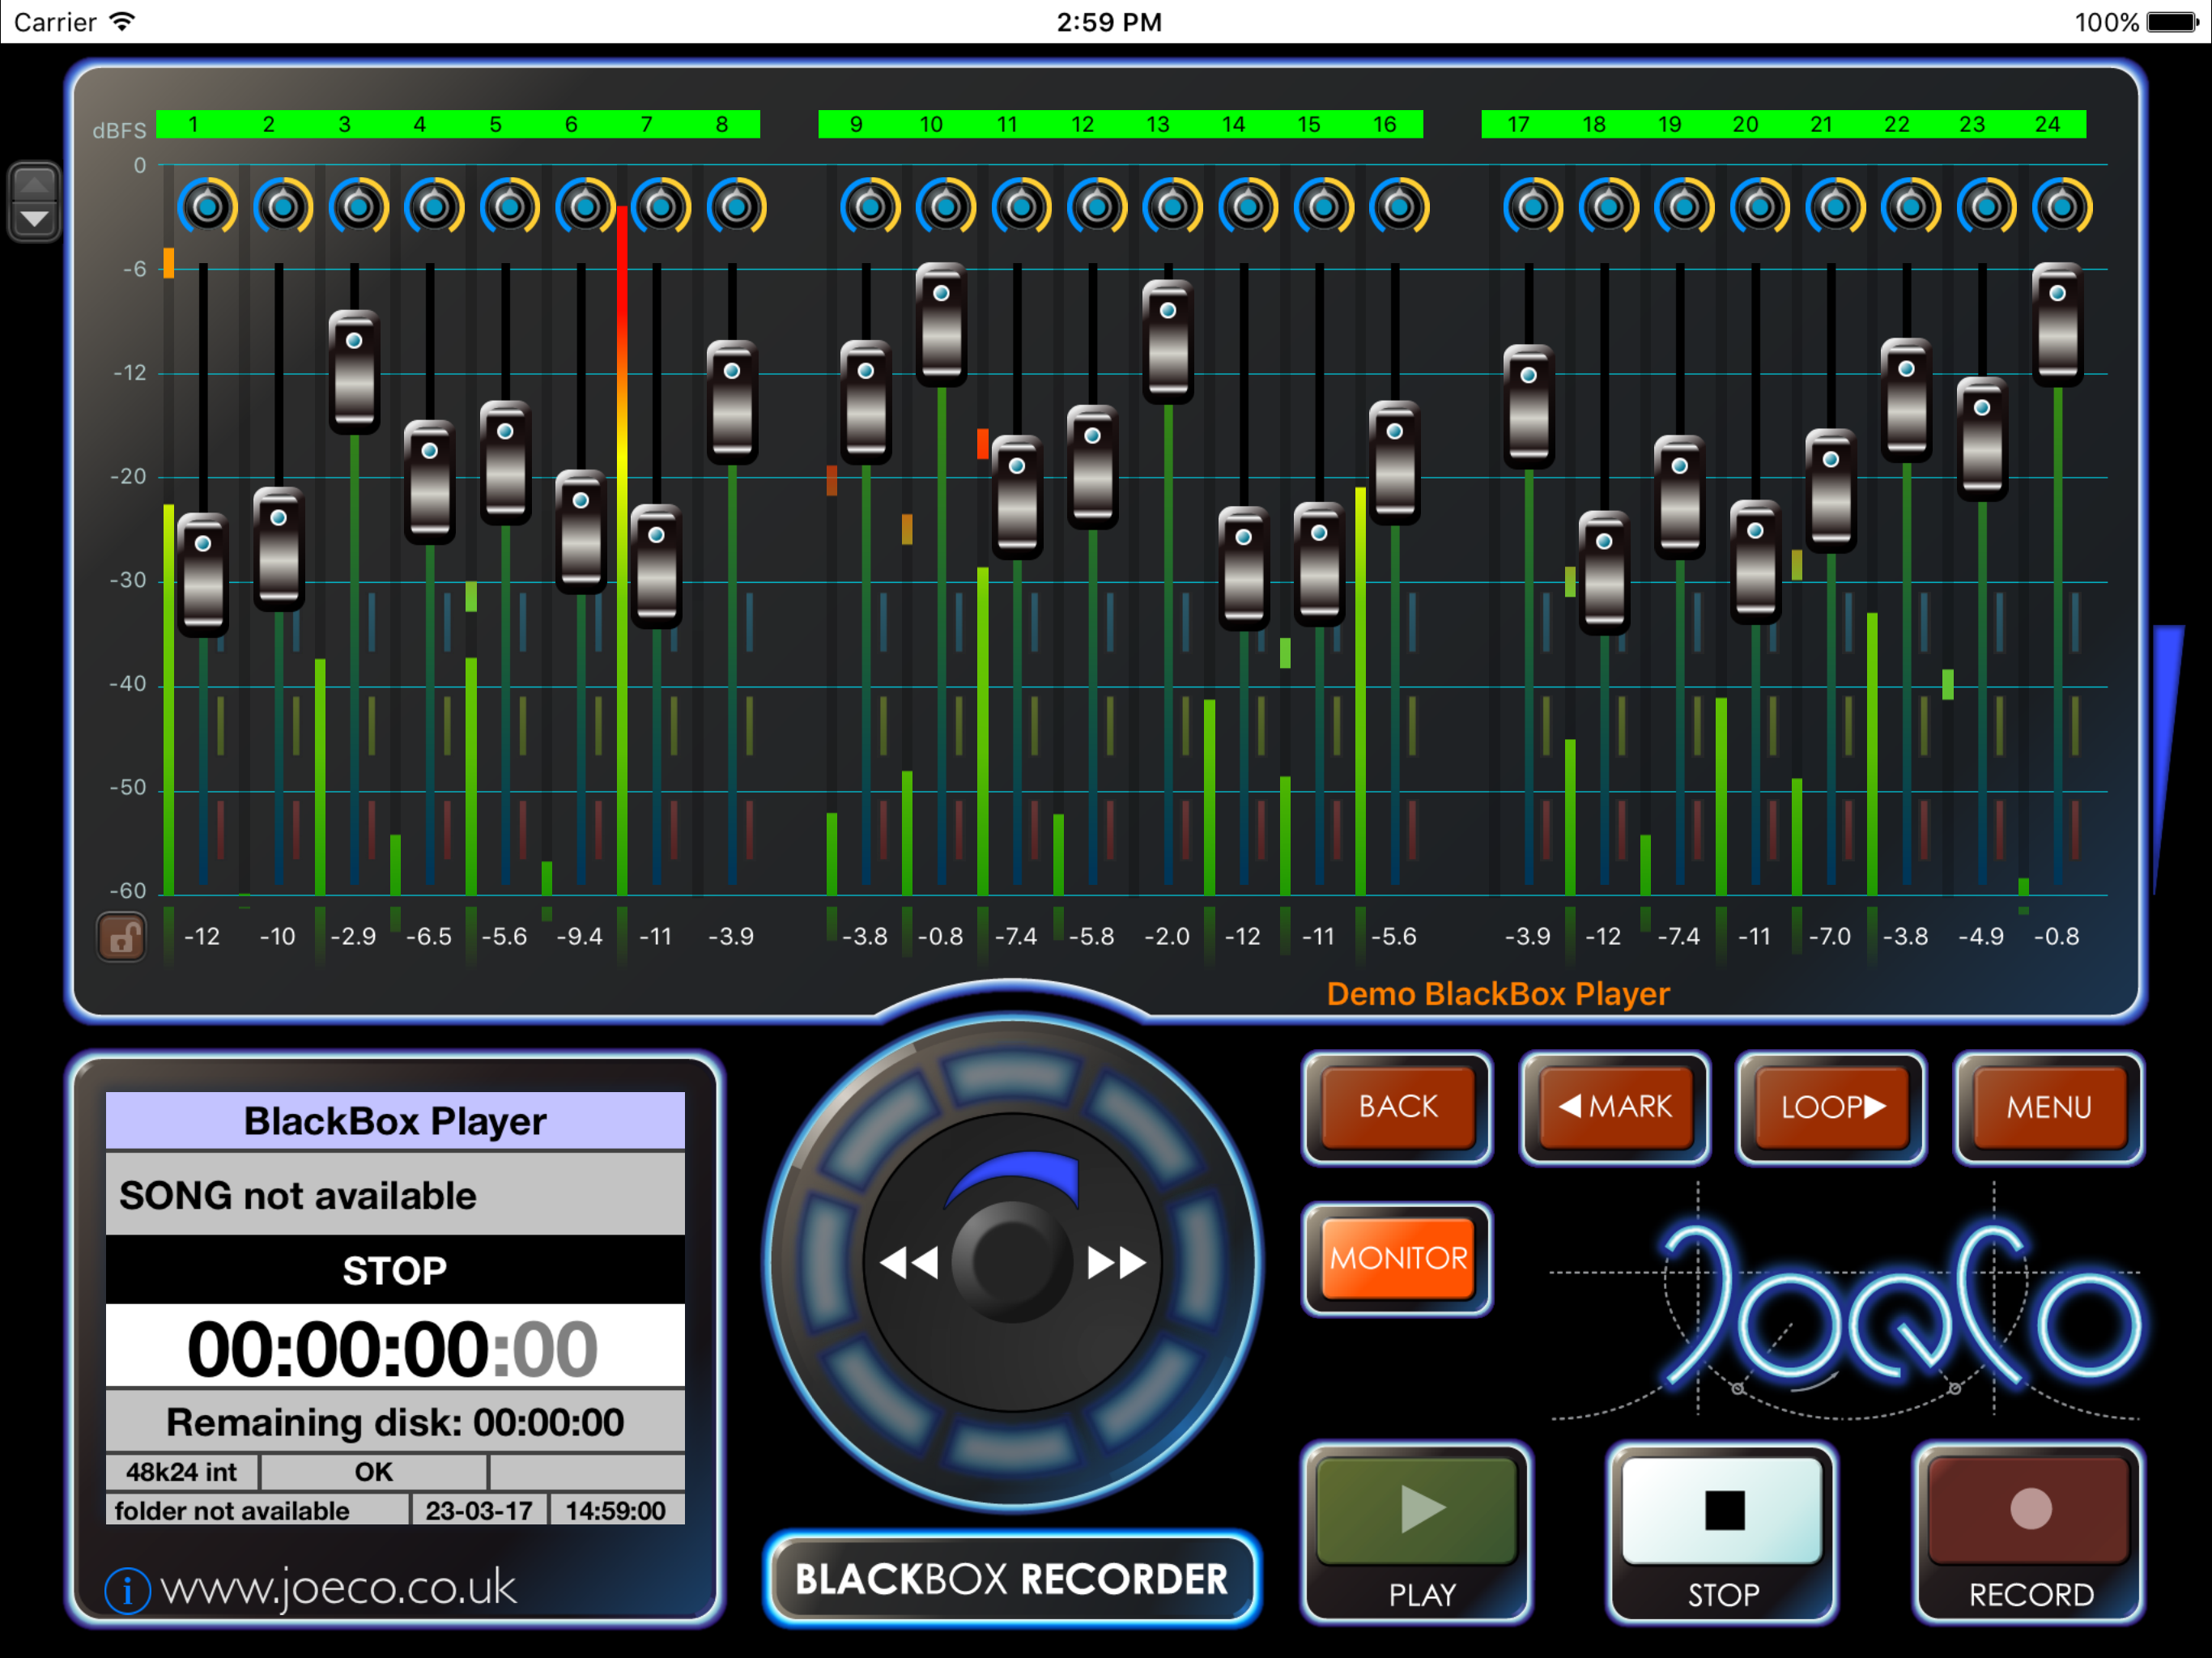Click the channel 13 fader handle
2212x1658 pixels.
pyautogui.click(x=1168, y=341)
